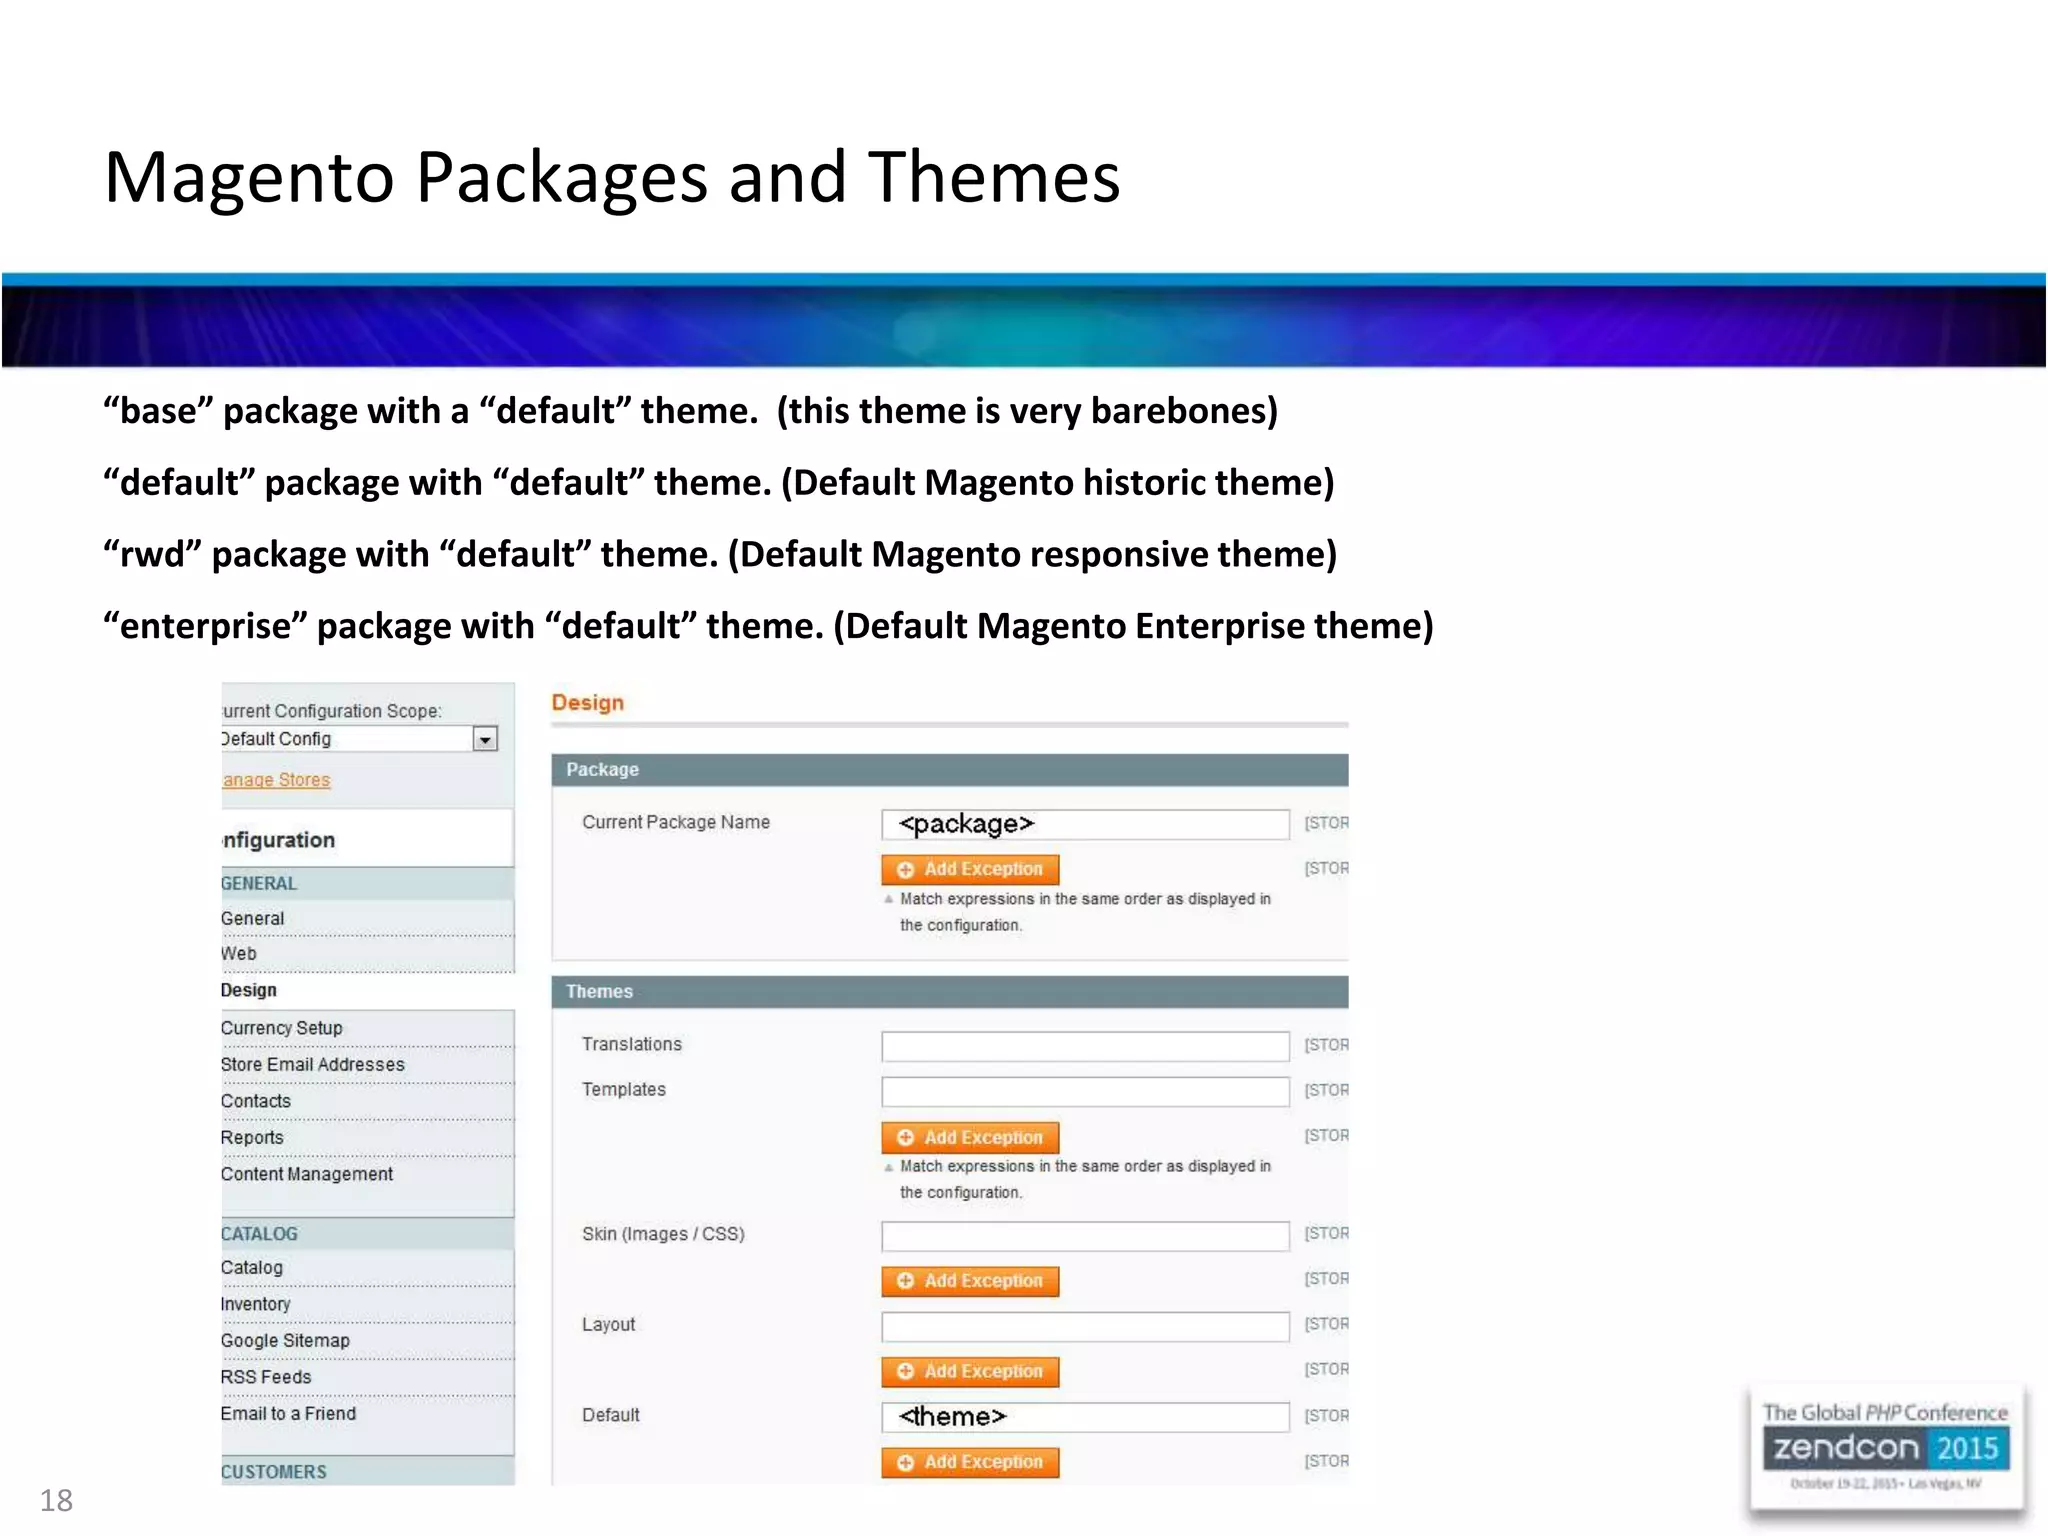
Task: Add Exception under Templates
Action: (970, 1138)
